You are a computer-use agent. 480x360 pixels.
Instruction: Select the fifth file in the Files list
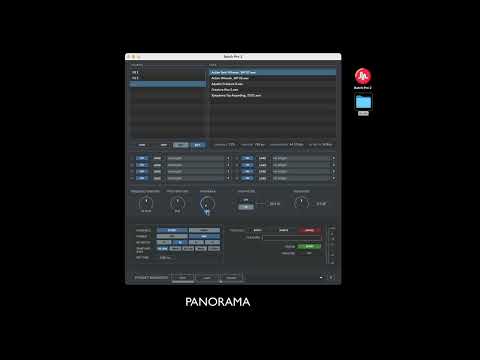(x=272, y=95)
